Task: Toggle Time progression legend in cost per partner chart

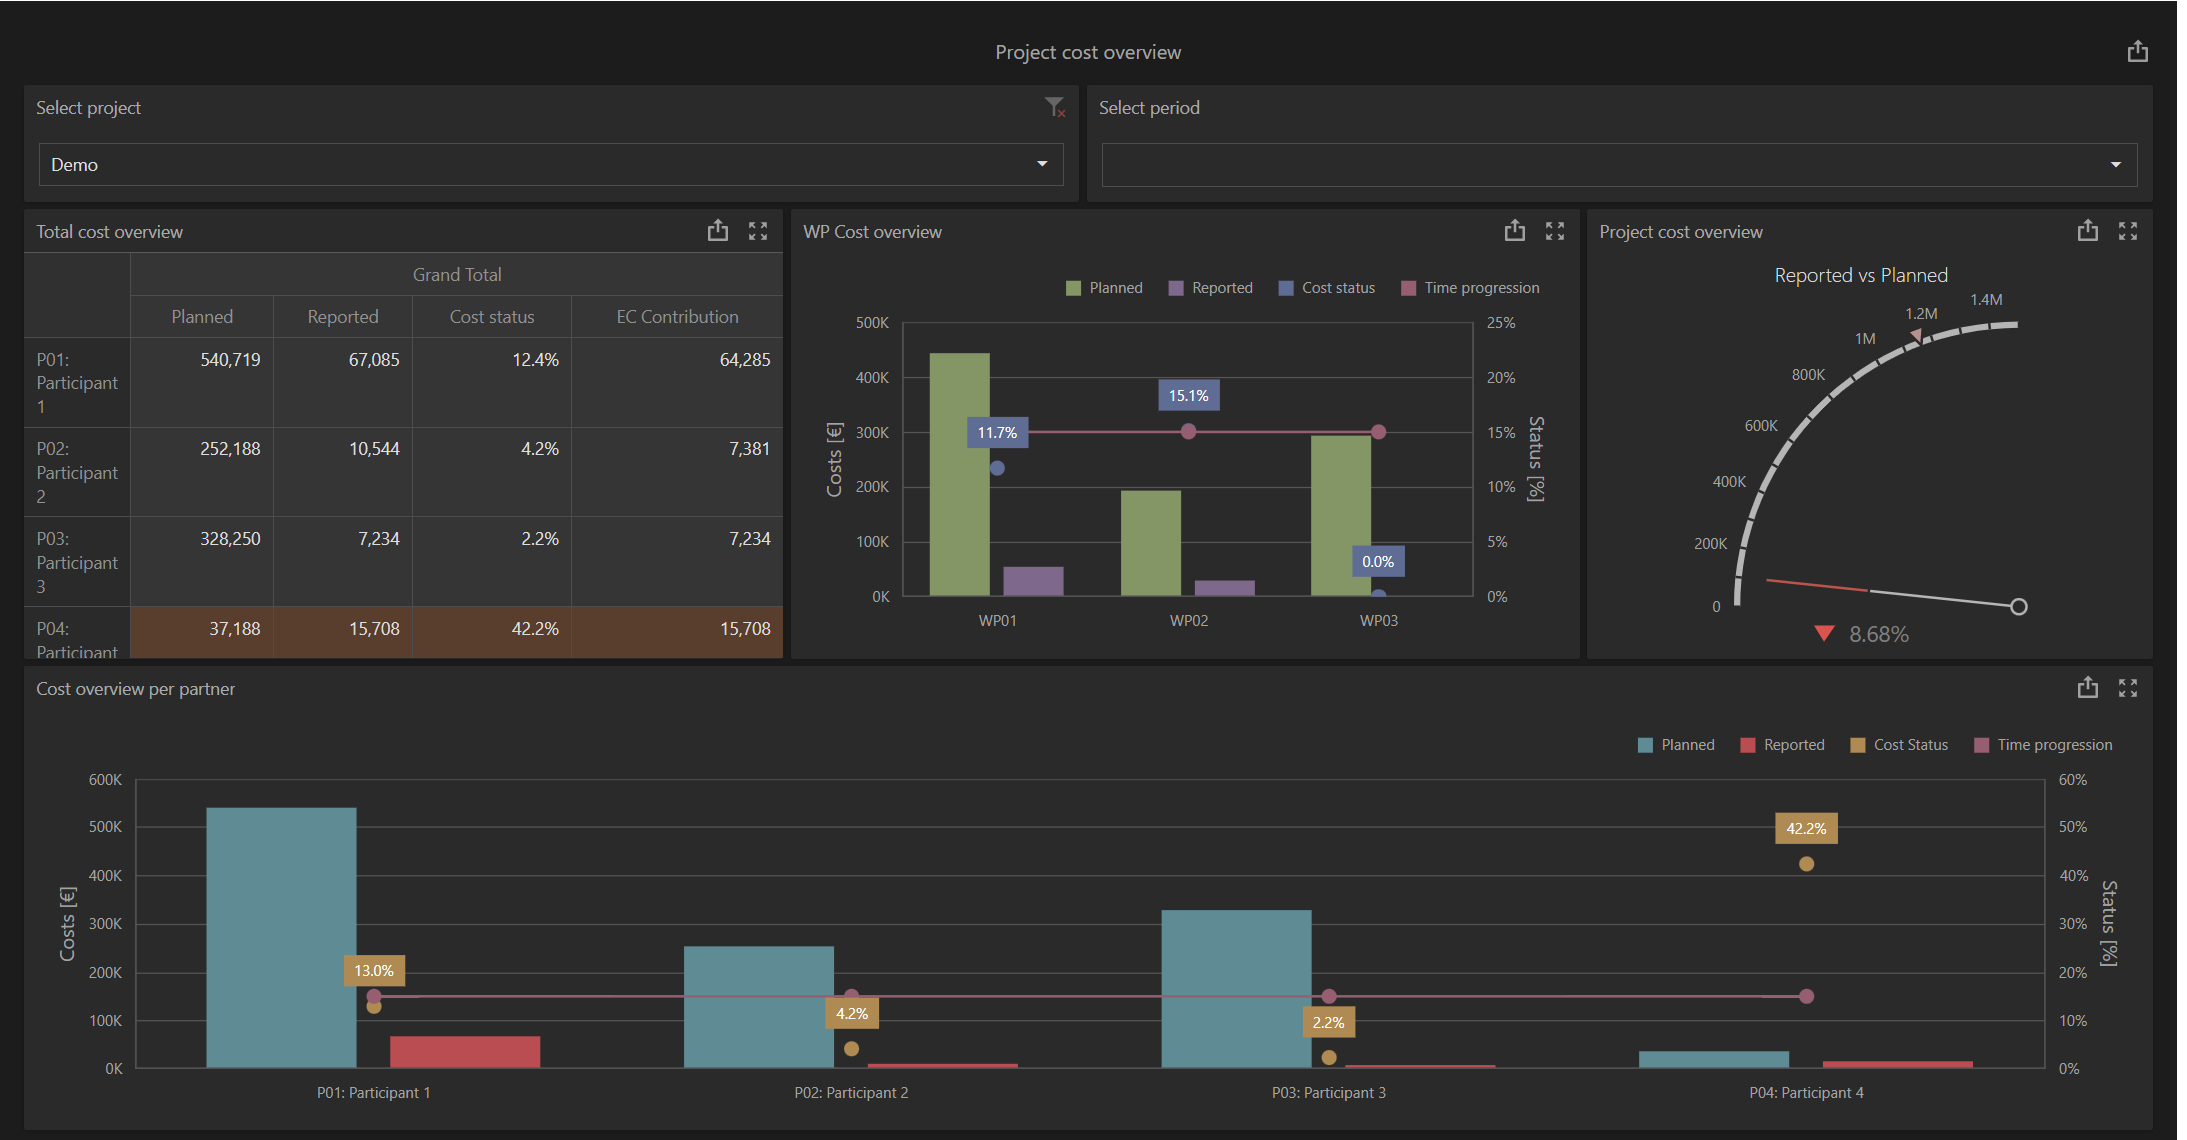Action: (x=2048, y=745)
